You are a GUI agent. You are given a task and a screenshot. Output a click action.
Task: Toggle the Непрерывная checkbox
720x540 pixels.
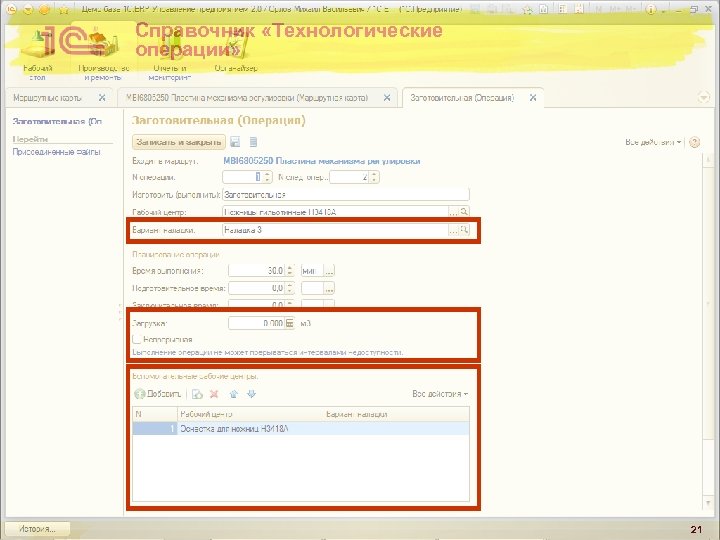(136, 340)
